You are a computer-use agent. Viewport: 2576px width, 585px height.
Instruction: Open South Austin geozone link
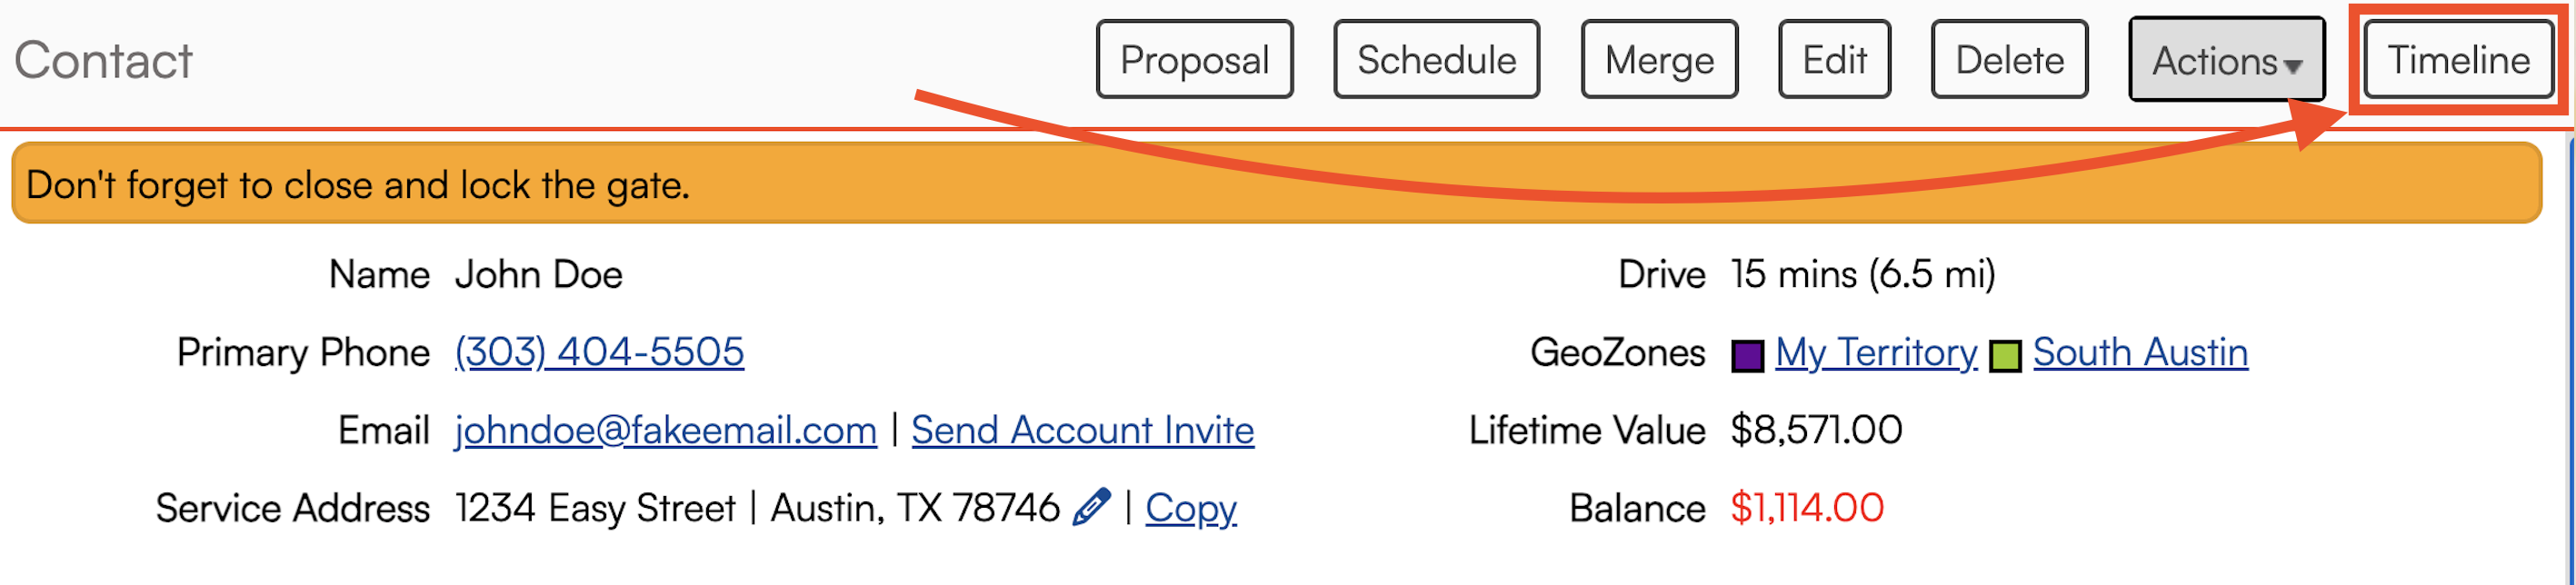coord(2140,352)
